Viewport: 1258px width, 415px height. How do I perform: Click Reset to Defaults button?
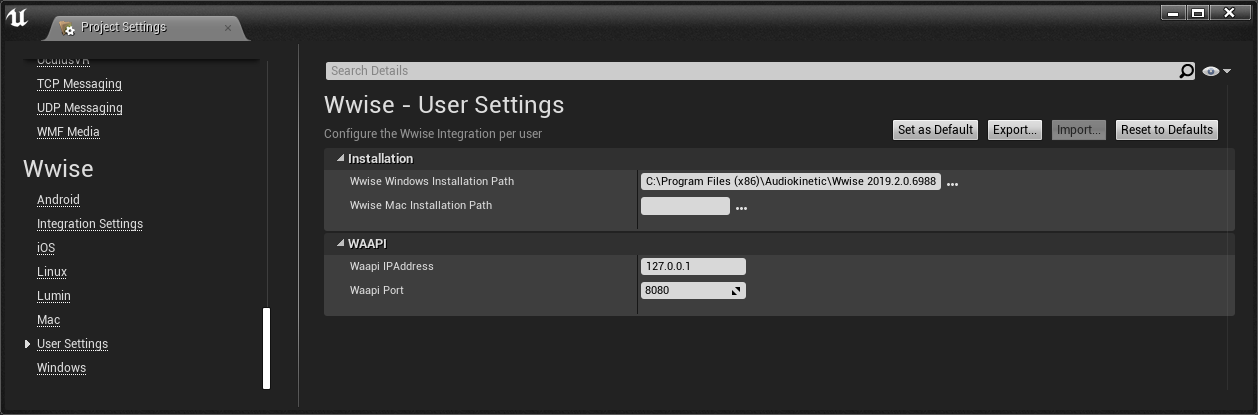pyautogui.click(x=1167, y=130)
